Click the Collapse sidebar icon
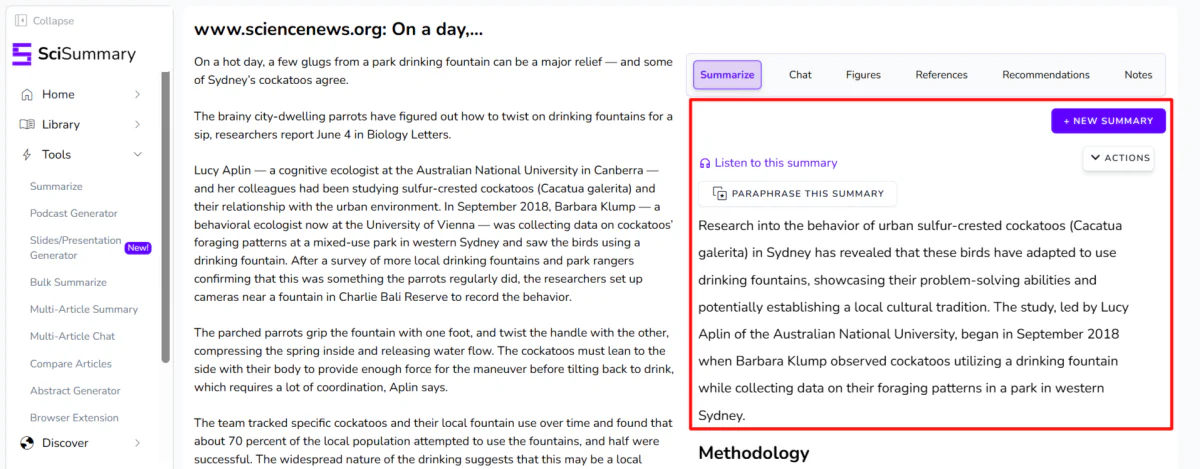This screenshot has width=1200, height=469. (x=22, y=21)
